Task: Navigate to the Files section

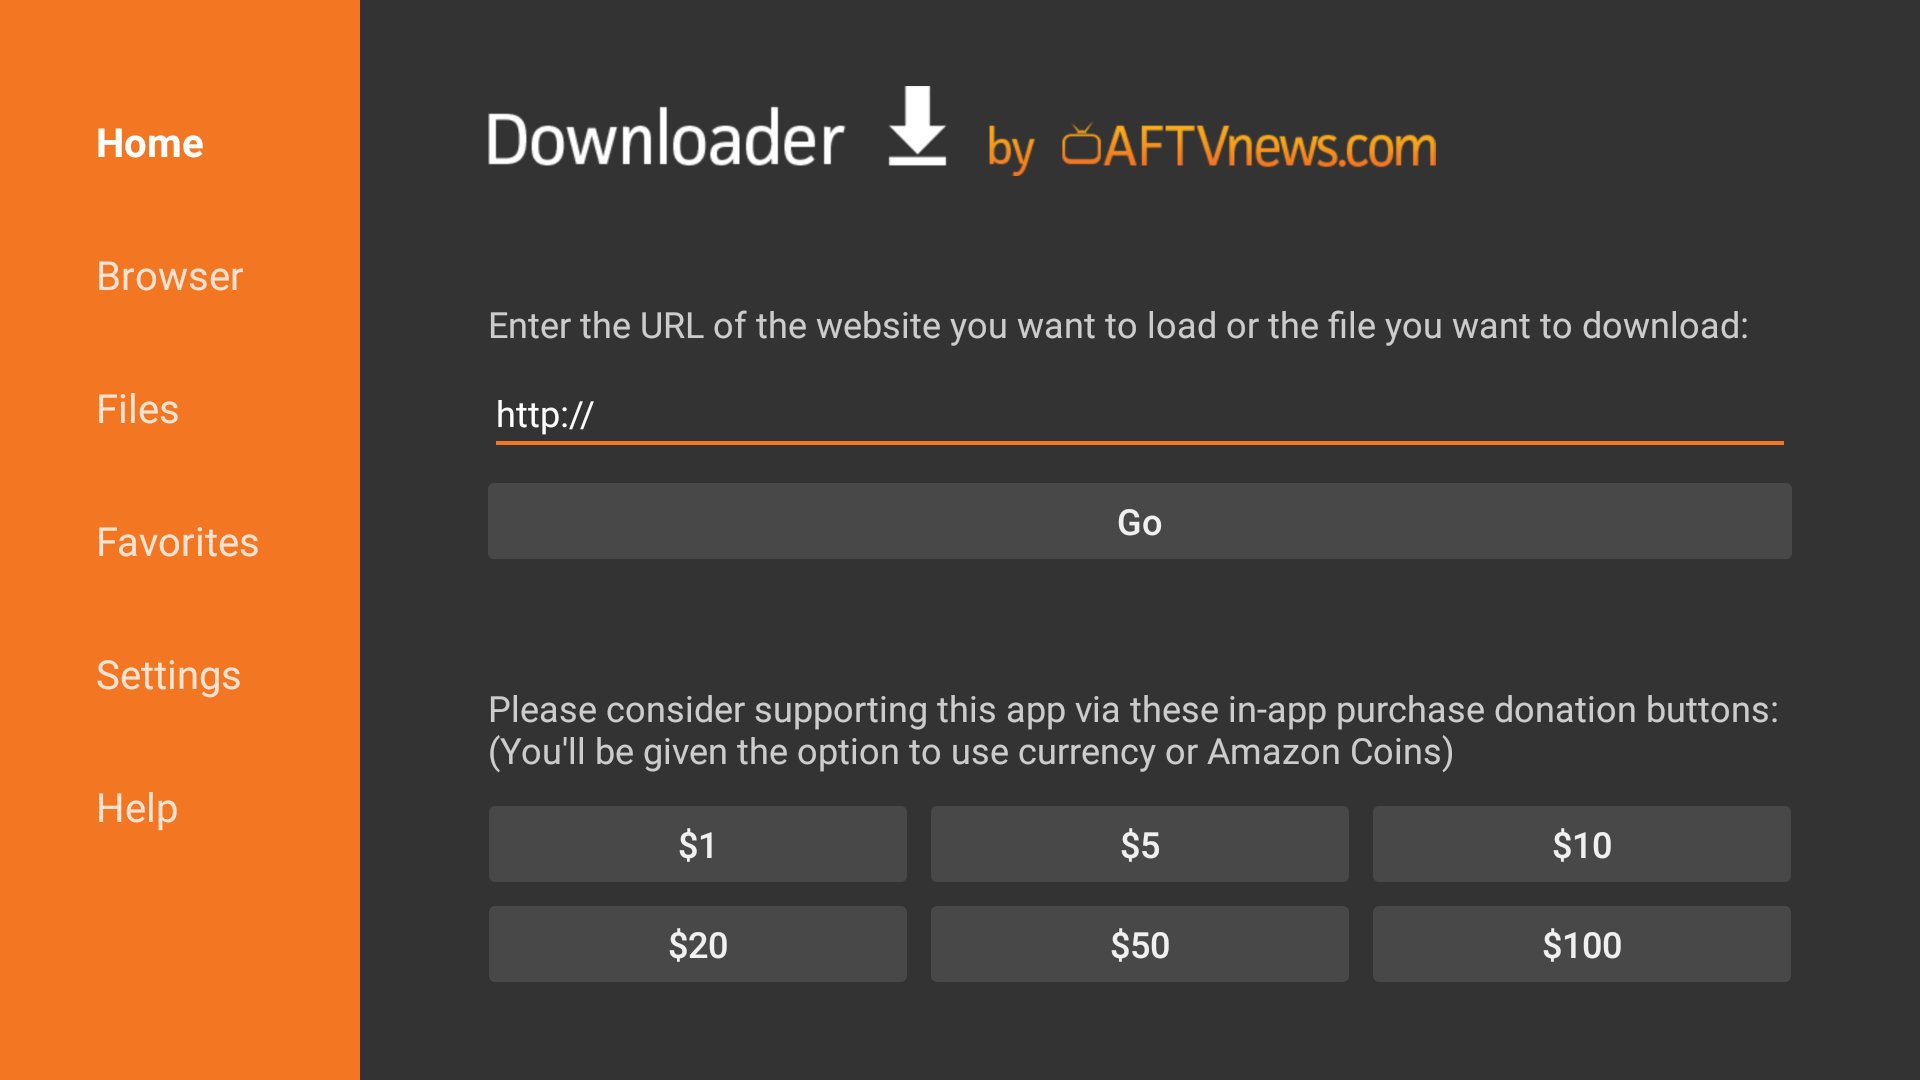Action: pos(138,409)
